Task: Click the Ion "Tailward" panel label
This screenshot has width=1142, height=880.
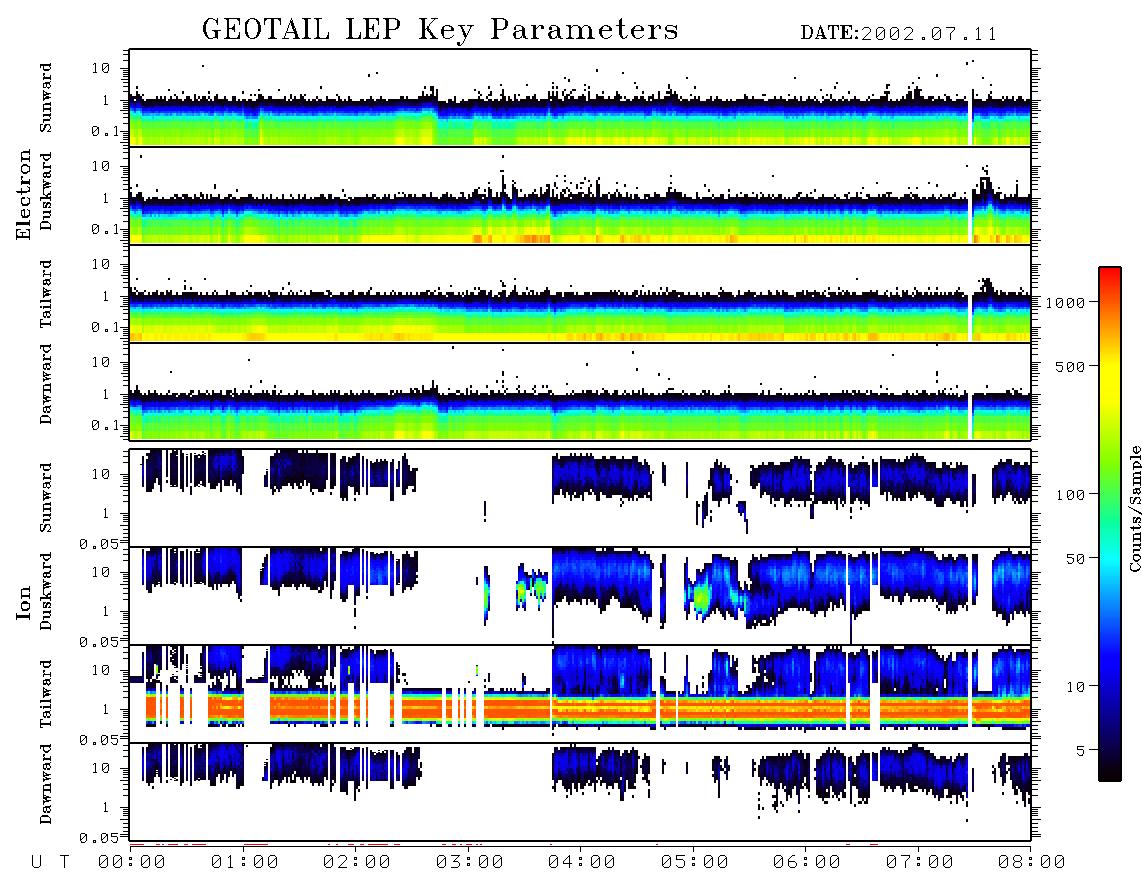Action: point(46,694)
